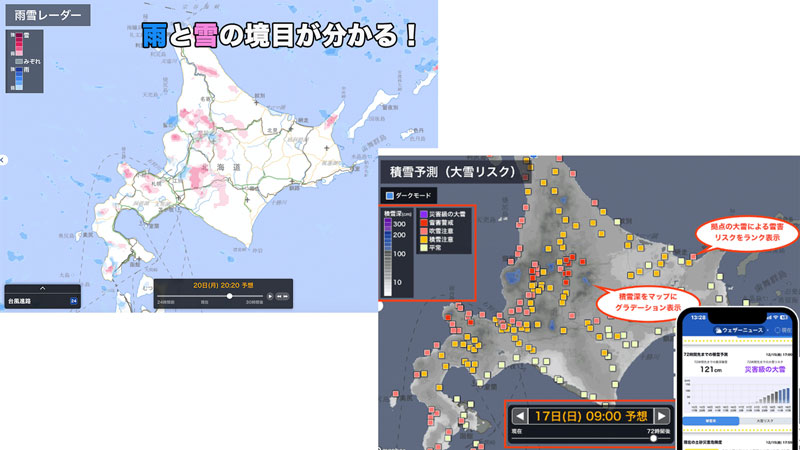Select the 雪害警戒 red legend swatch
Screen dimensions: 800x450
pos(424,222)
